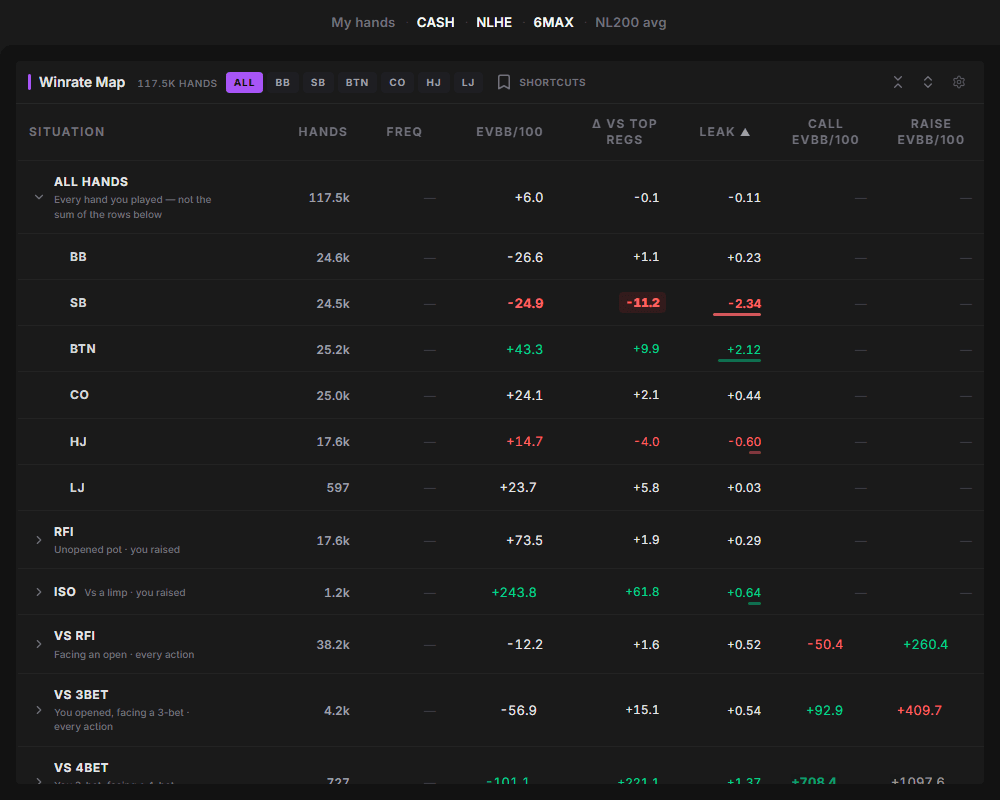Select CASH in the top bar

pyautogui.click(x=436, y=22)
